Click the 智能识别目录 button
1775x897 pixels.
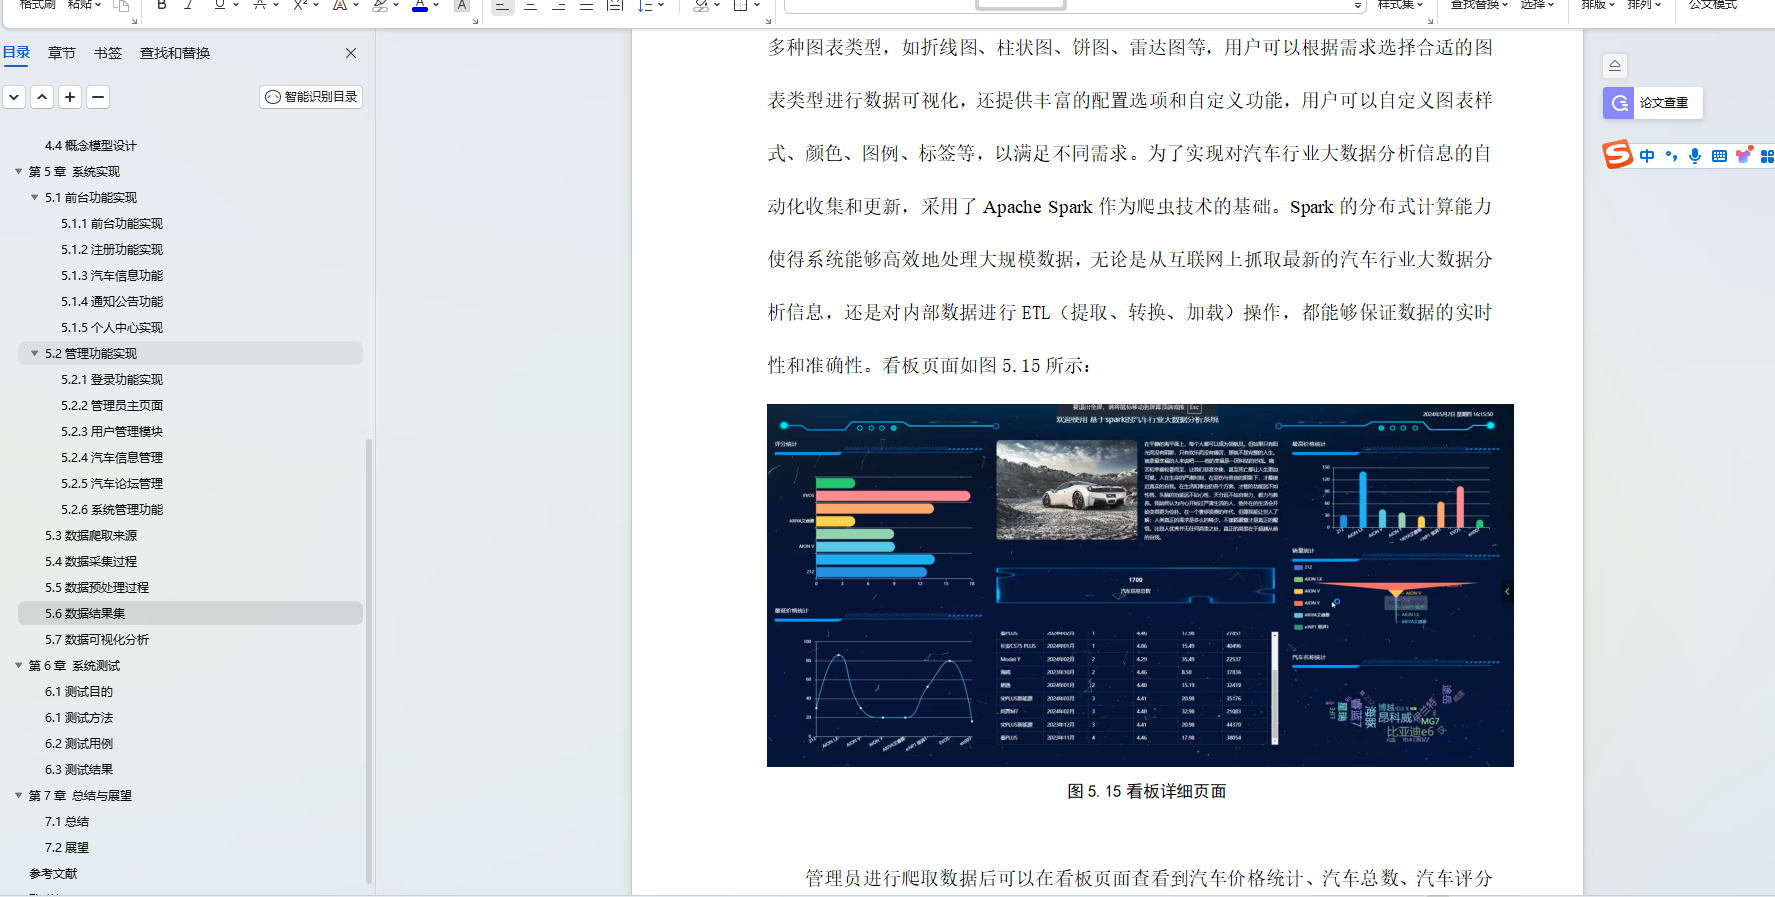[311, 97]
